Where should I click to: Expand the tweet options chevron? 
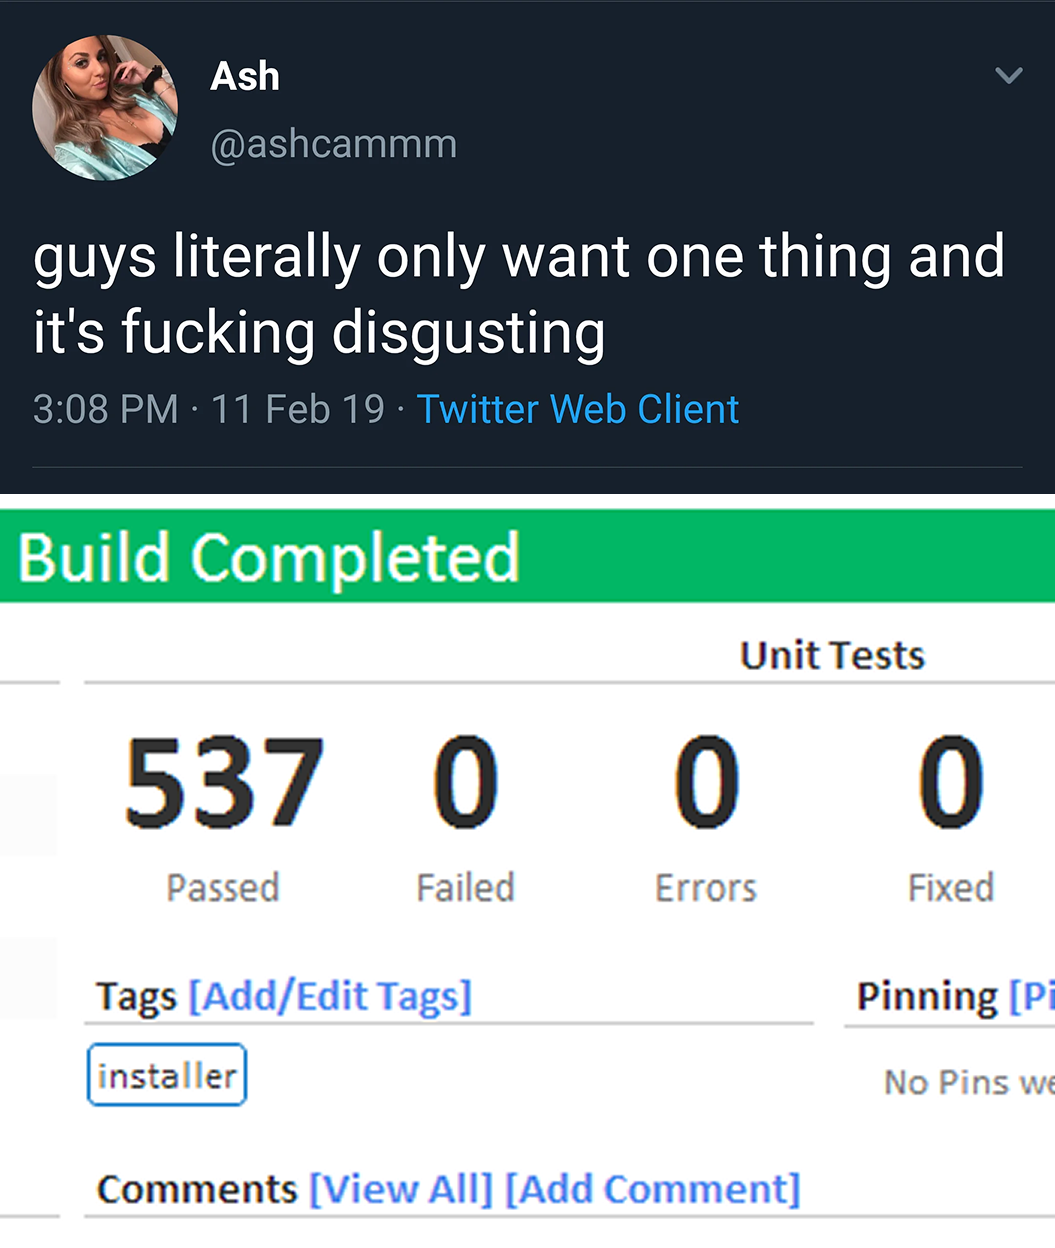point(1009,75)
